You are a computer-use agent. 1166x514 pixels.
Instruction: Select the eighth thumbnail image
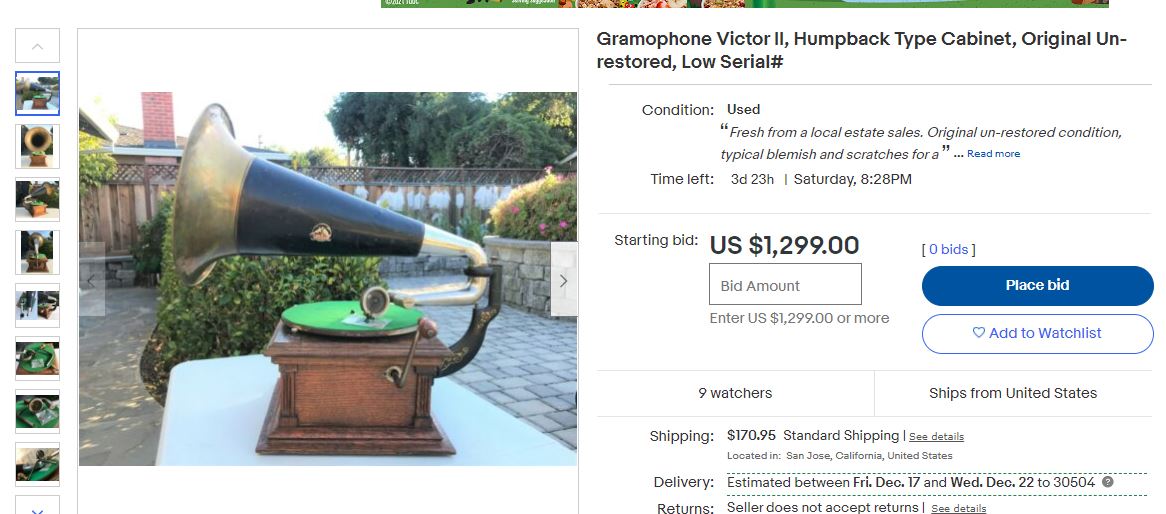coord(37,464)
